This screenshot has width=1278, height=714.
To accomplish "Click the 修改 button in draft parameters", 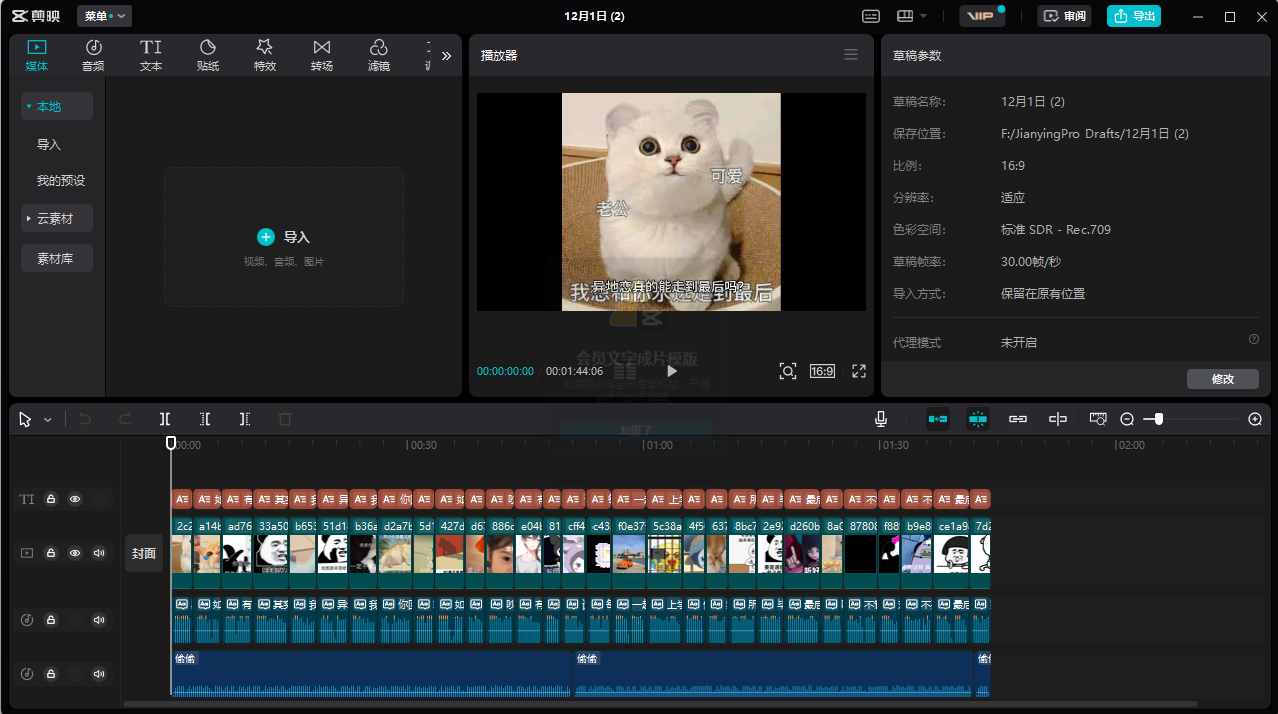I will [x=1222, y=379].
